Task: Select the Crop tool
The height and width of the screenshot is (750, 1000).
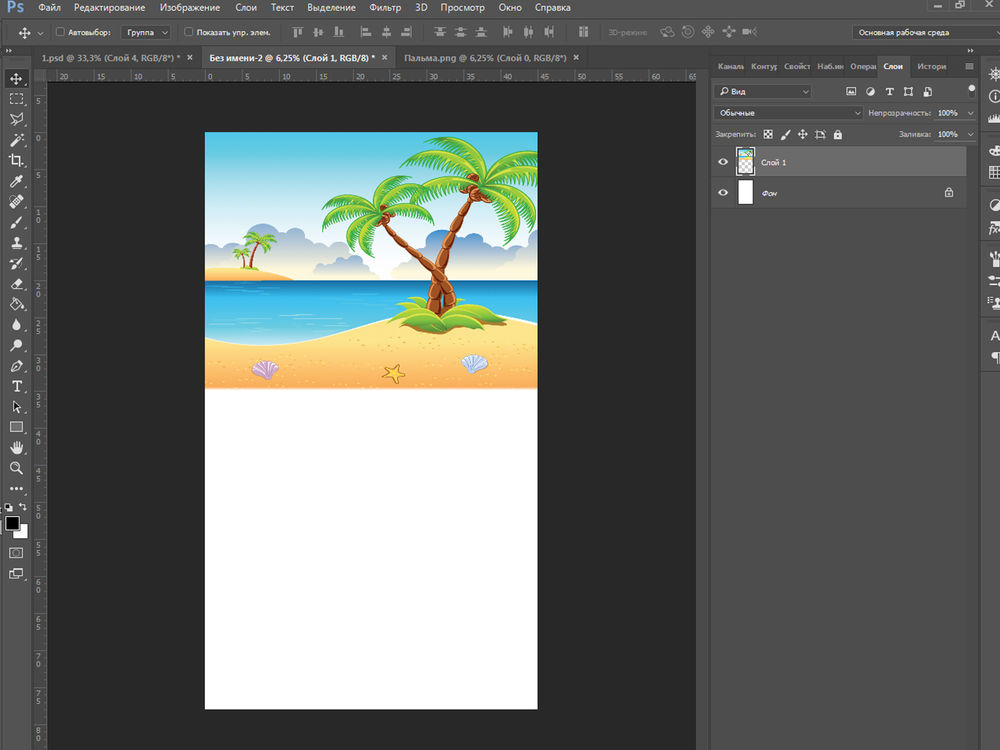Action: [16, 160]
